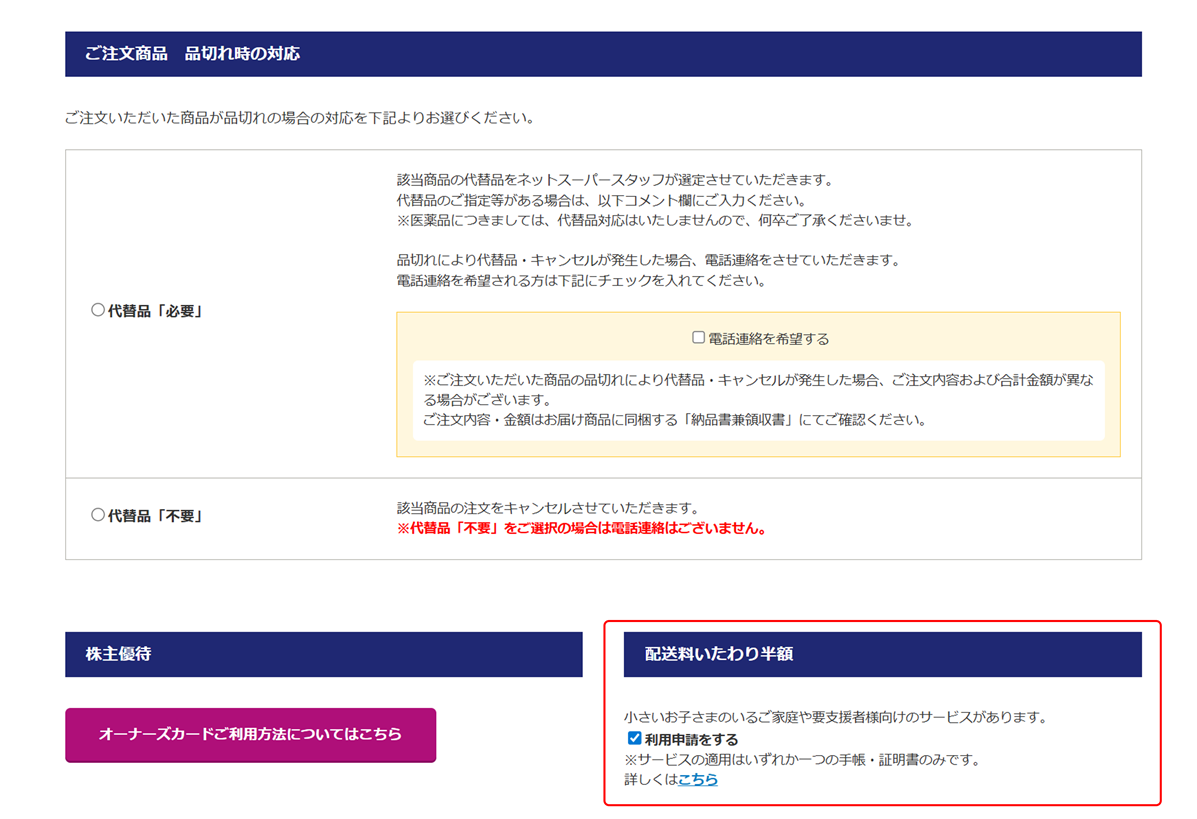
Task: Click the ご注文商品 品切れ時の対応 section header
Action: [192, 54]
